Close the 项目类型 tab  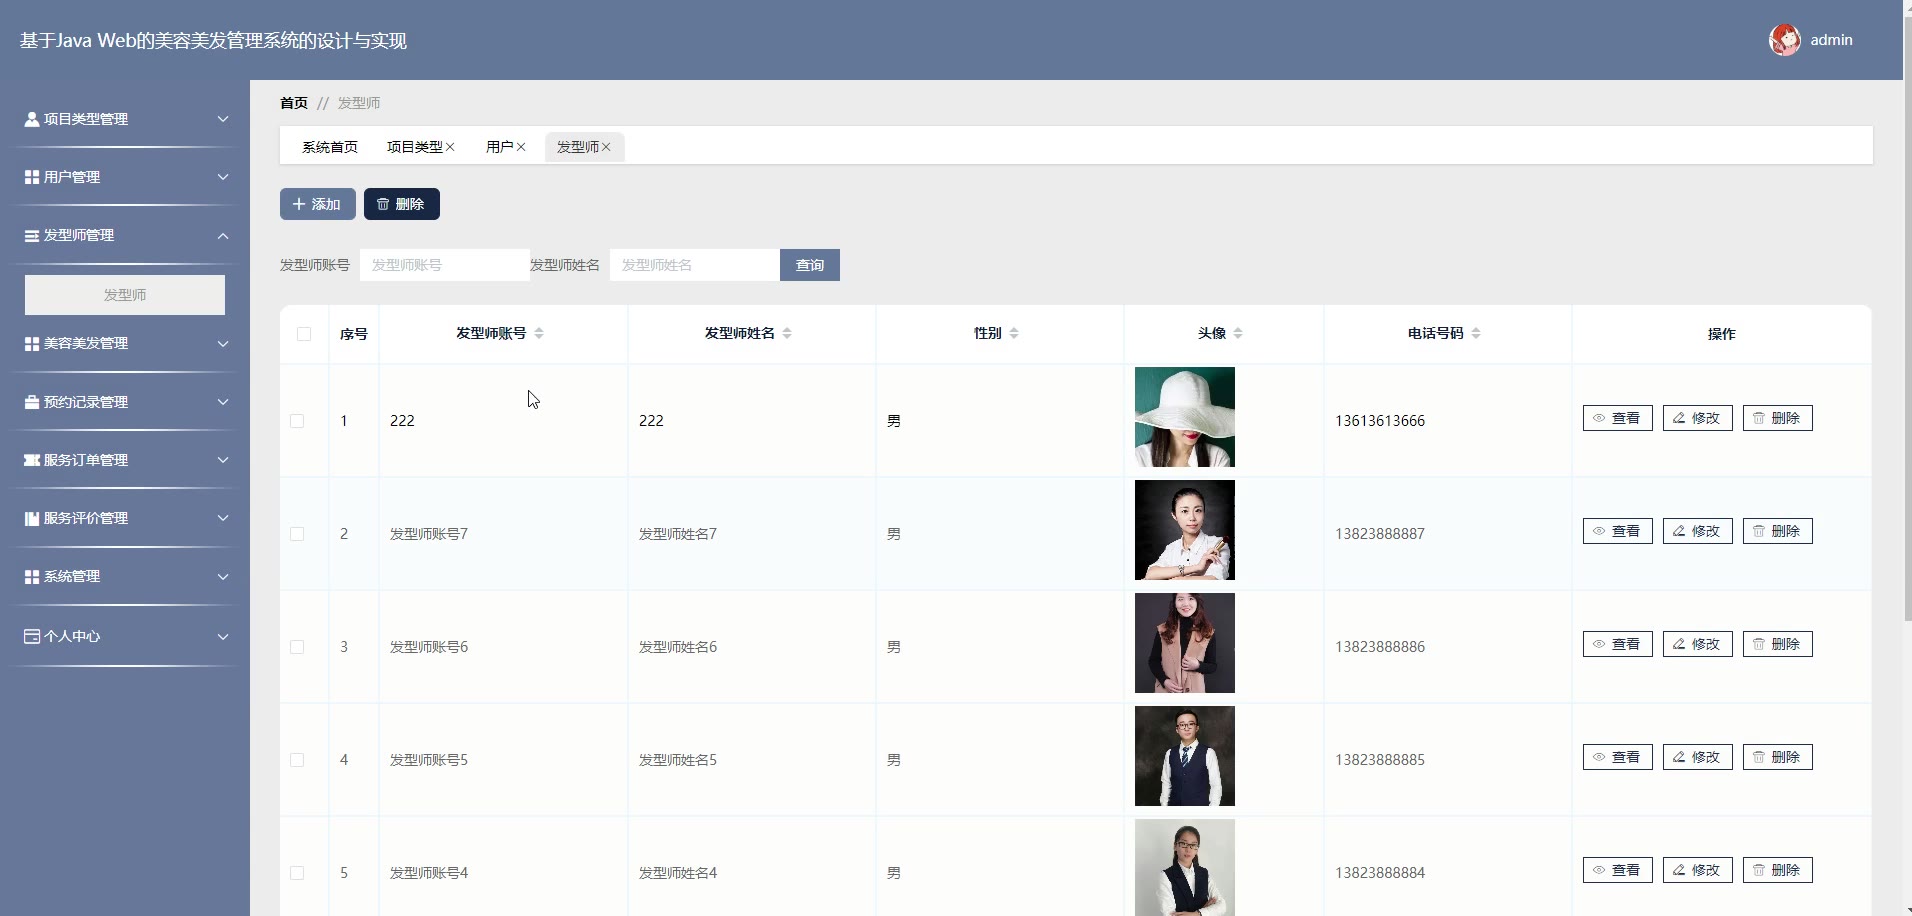coord(450,147)
